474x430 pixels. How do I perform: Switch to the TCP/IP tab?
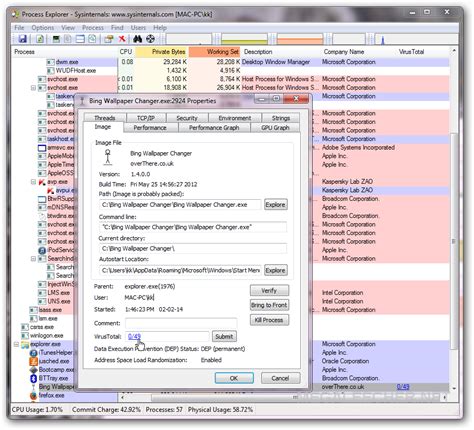pyautogui.click(x=146, y=118)
